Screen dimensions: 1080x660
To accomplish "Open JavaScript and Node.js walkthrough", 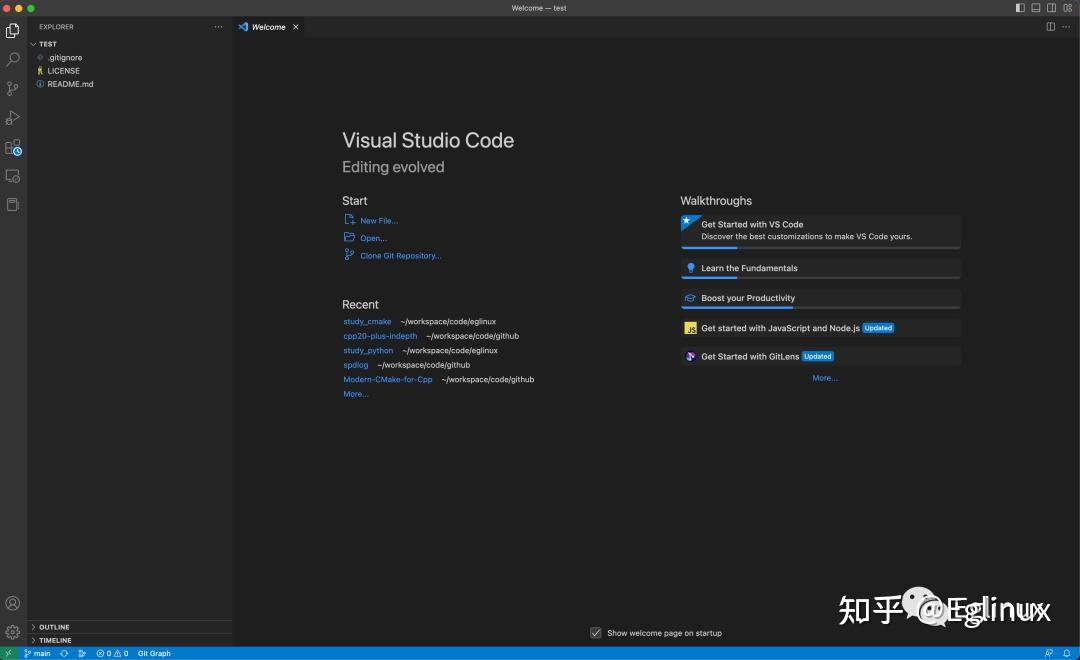I will (x=820, y=328).
